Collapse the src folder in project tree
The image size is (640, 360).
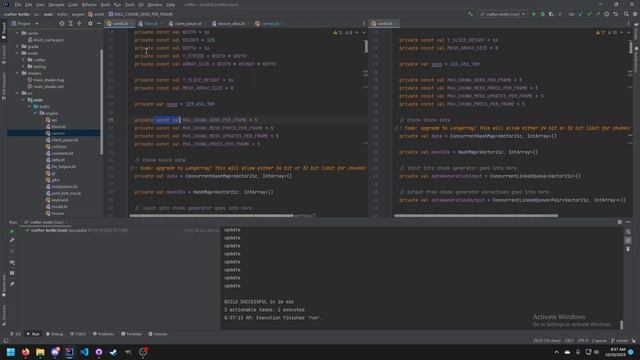click(18, 93)
